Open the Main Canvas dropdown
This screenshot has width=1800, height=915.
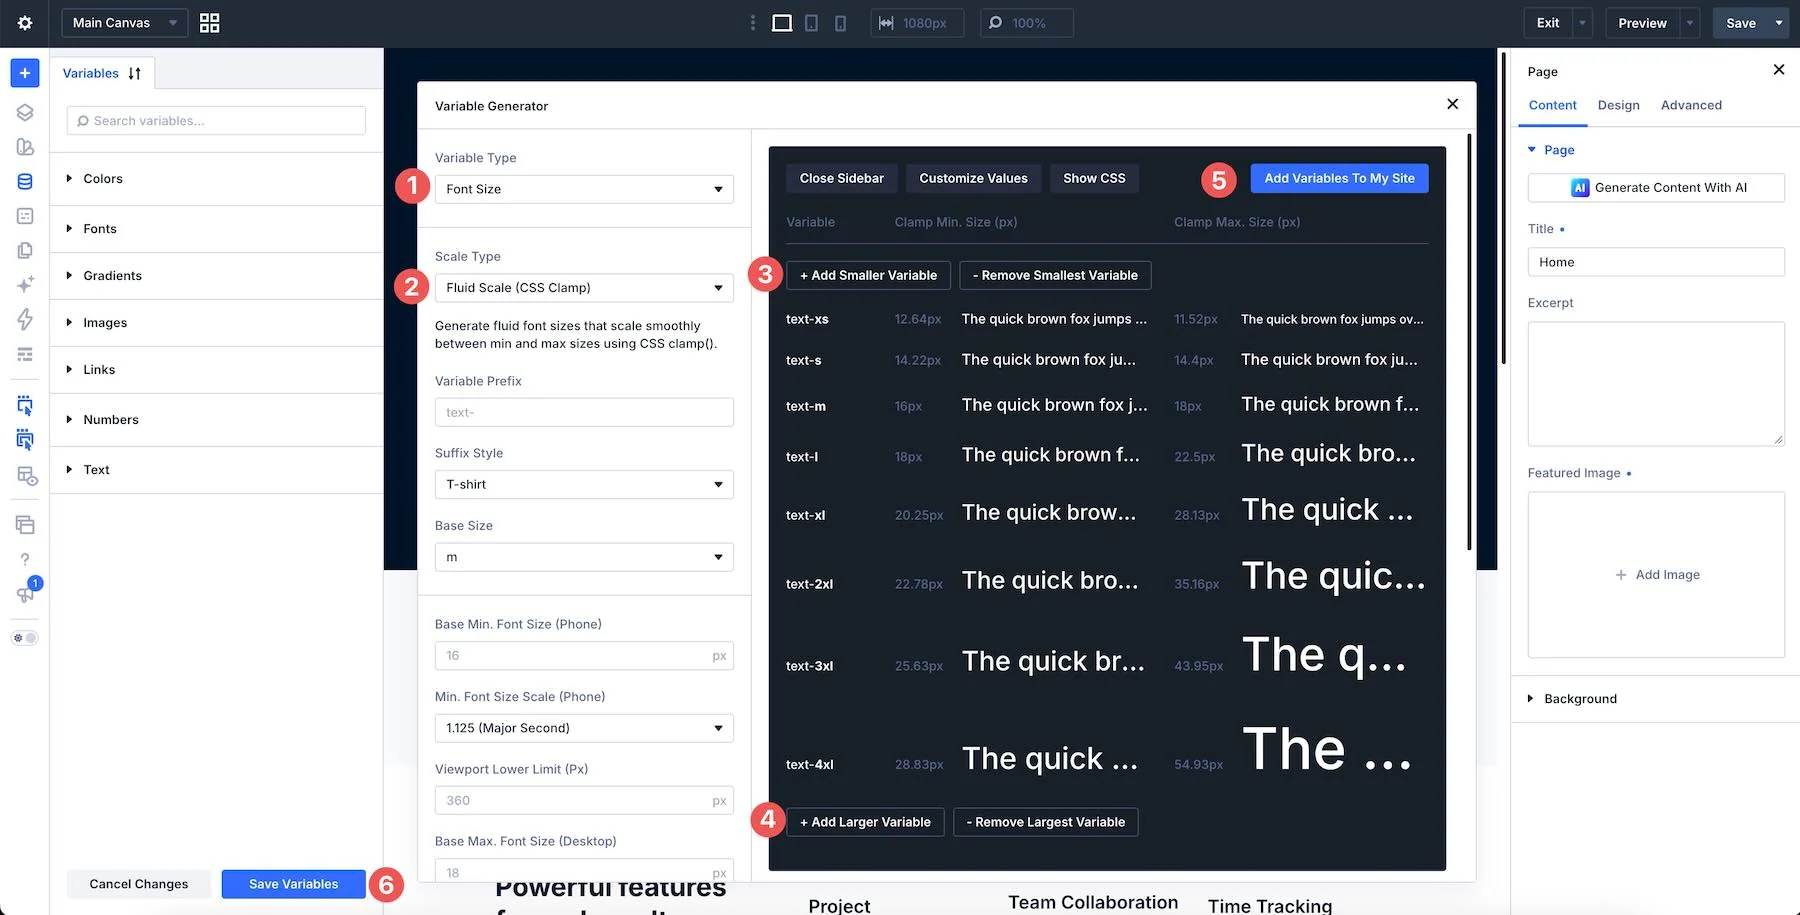pyautogui.click(x=125, y=23)
